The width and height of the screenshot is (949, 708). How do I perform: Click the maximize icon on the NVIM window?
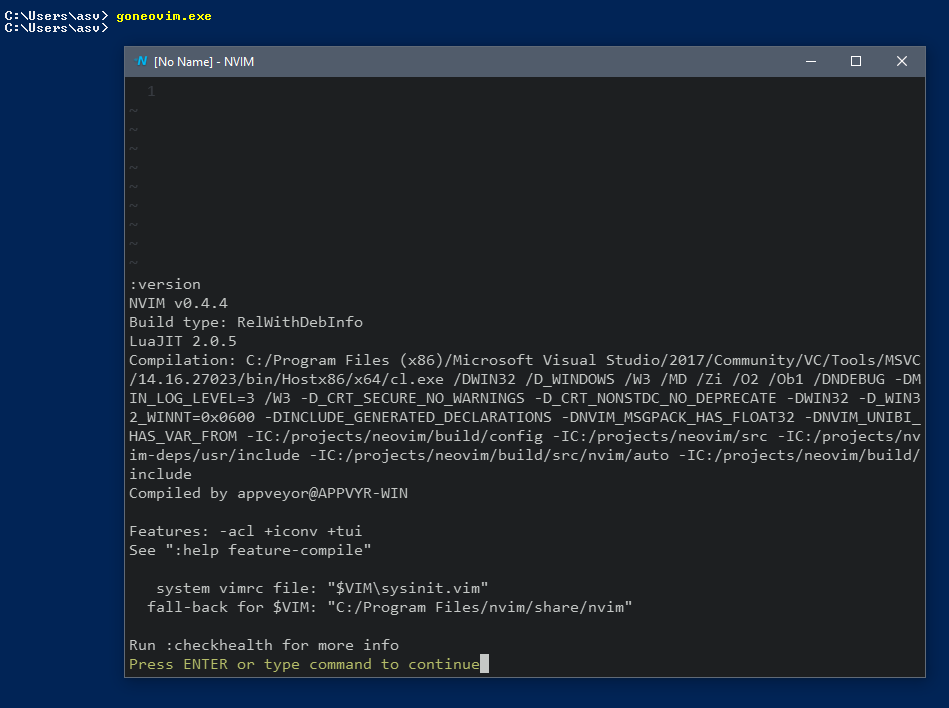(x=856, y=61)
